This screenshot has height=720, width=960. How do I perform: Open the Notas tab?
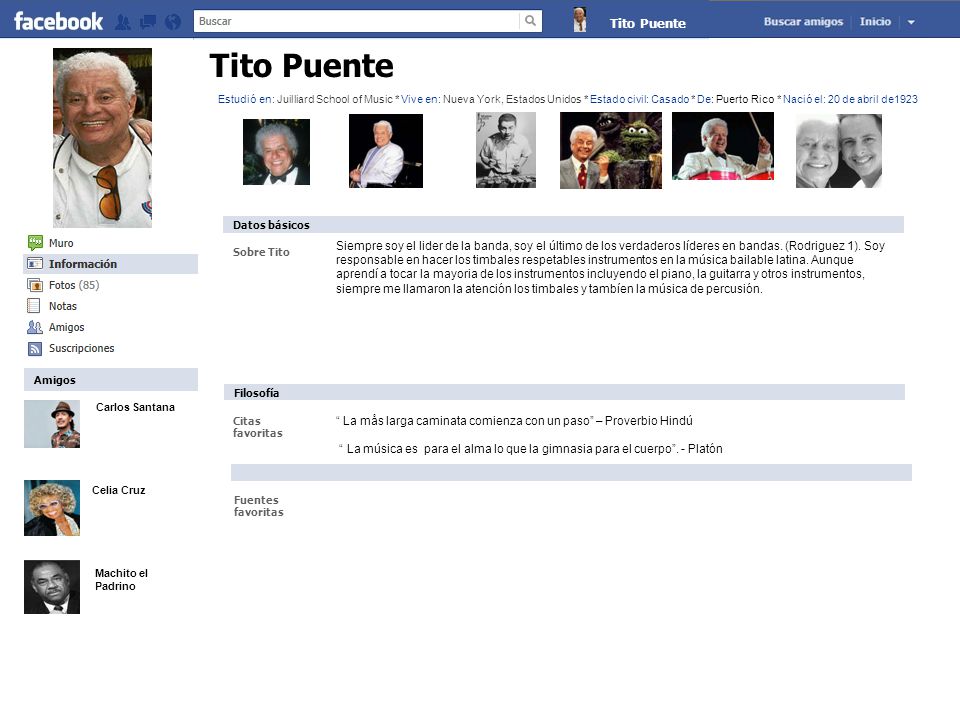[62, 306]
